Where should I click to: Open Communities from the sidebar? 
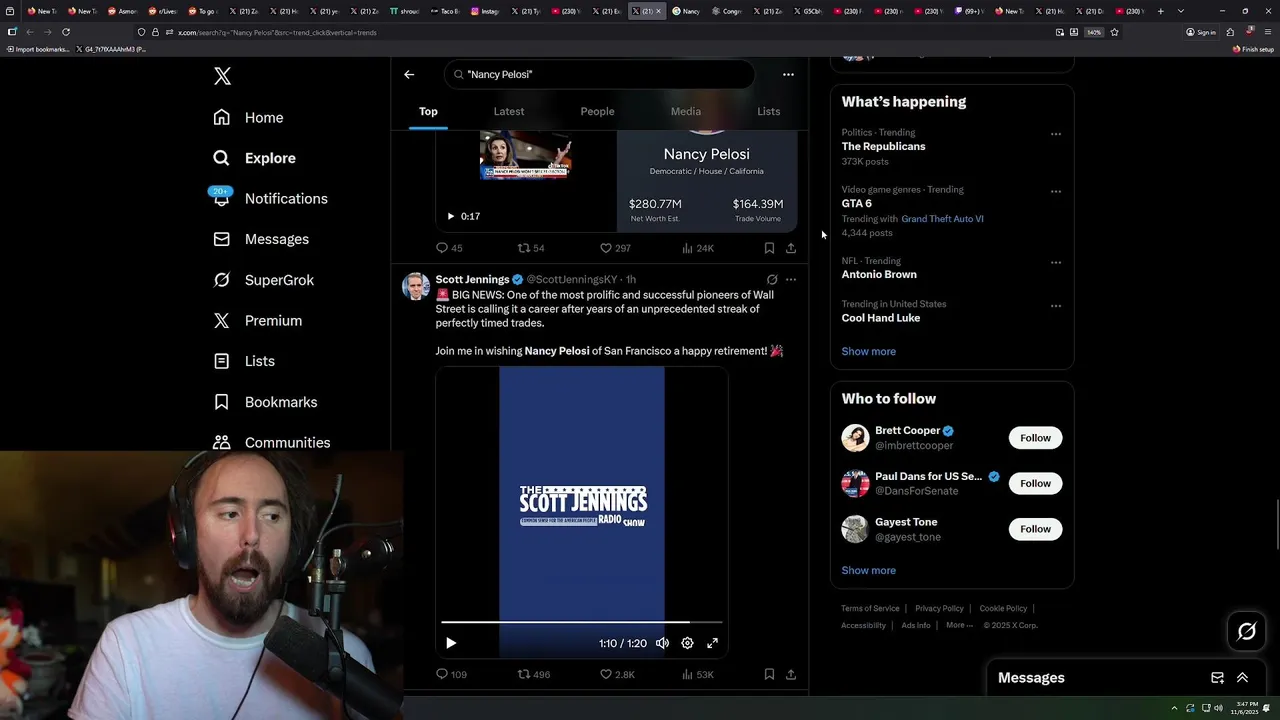[x=271, y=442]
